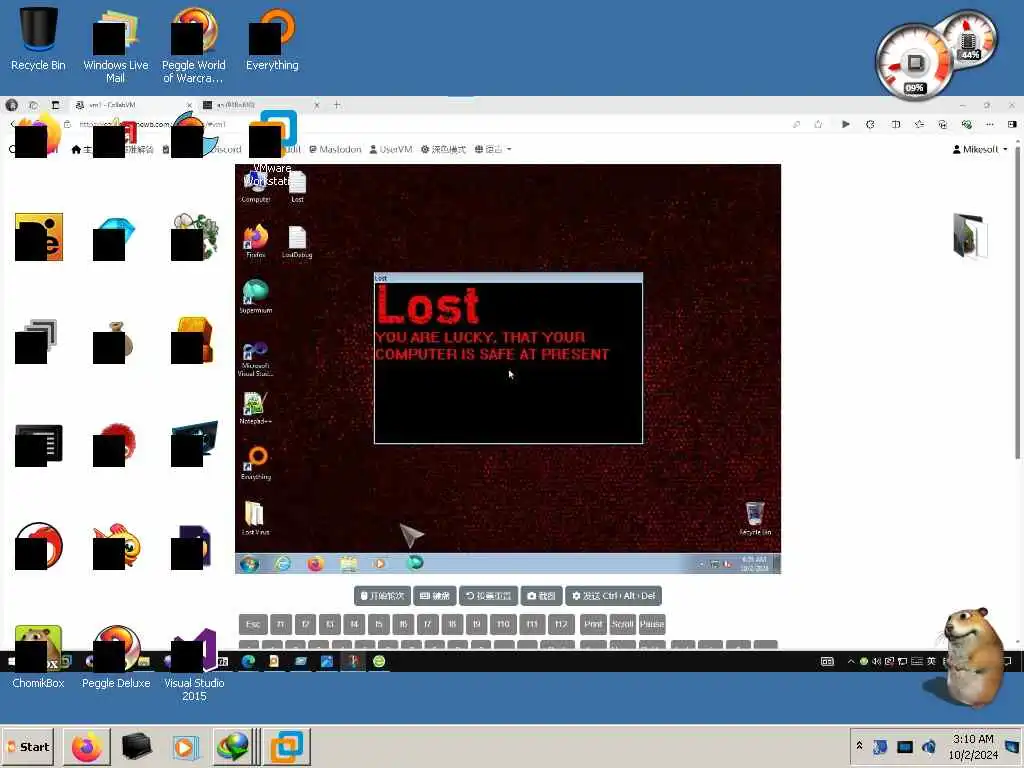Expand the language dropdown in CollabVM navbar

coord(493,149)
